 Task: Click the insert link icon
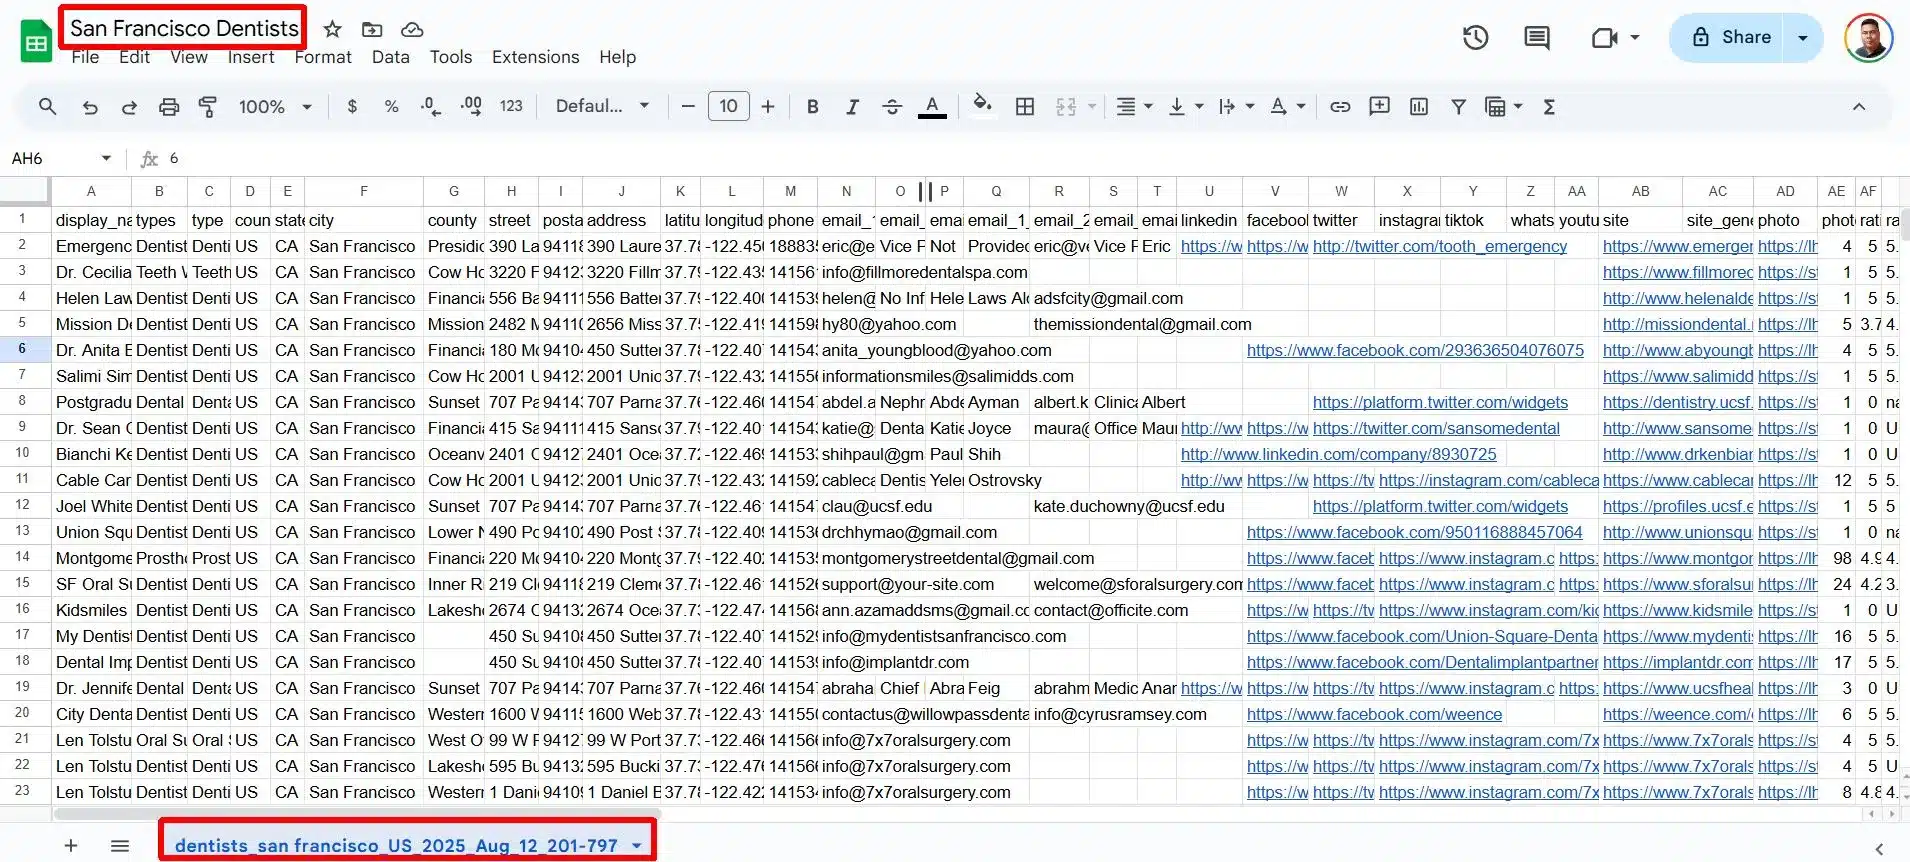(1340, 107)
